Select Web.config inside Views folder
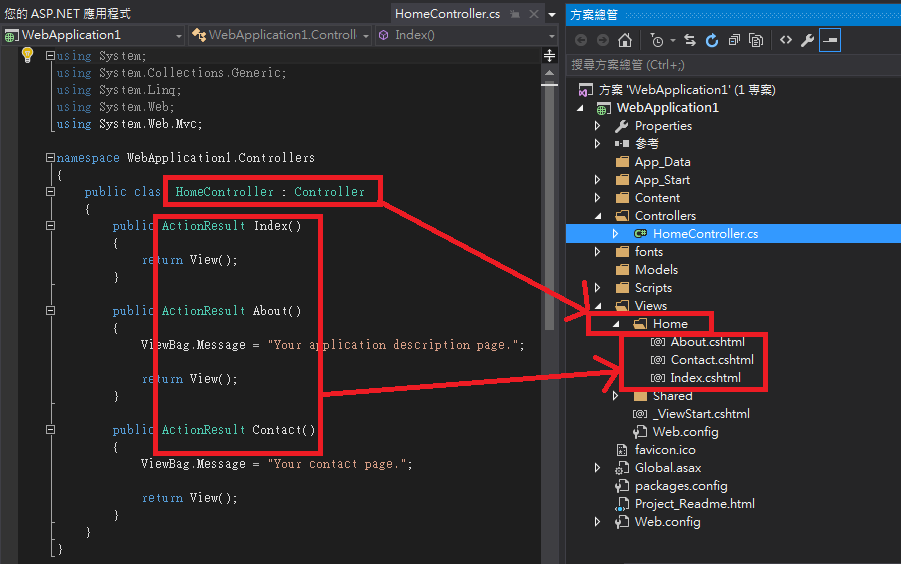Screen dimensions: 901x564 [x=686, y=432]
